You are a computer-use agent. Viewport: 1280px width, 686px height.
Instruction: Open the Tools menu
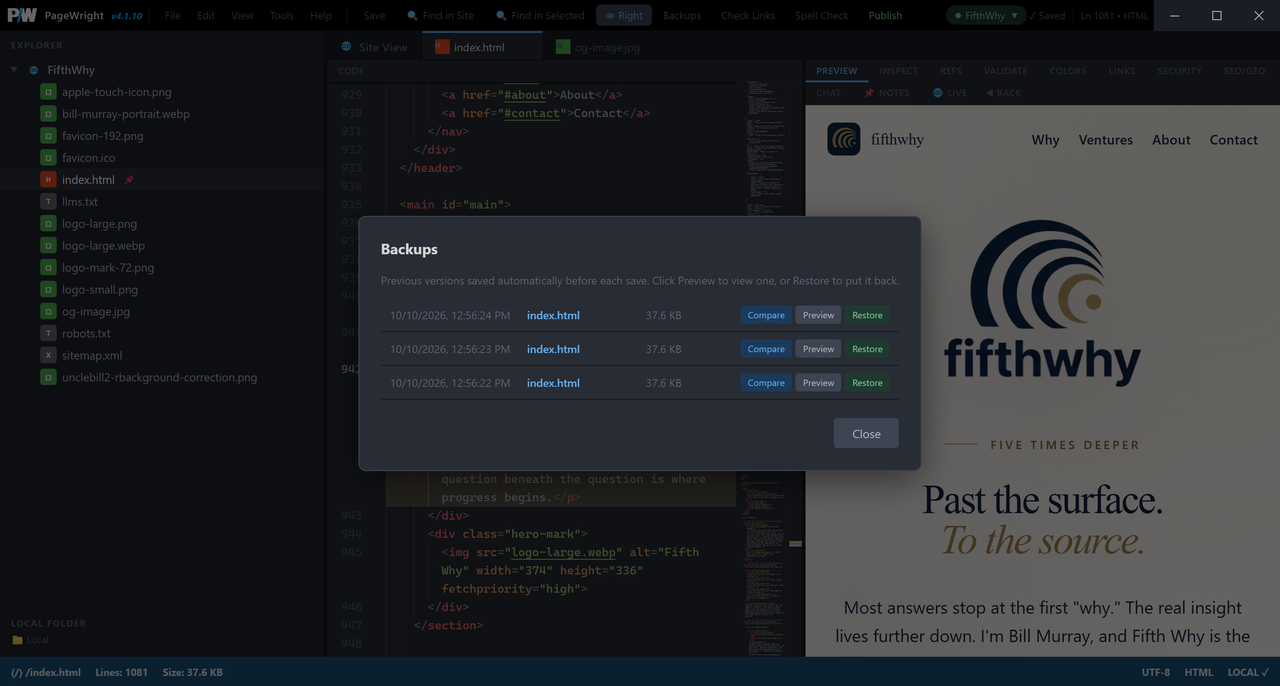coord(282,16)
